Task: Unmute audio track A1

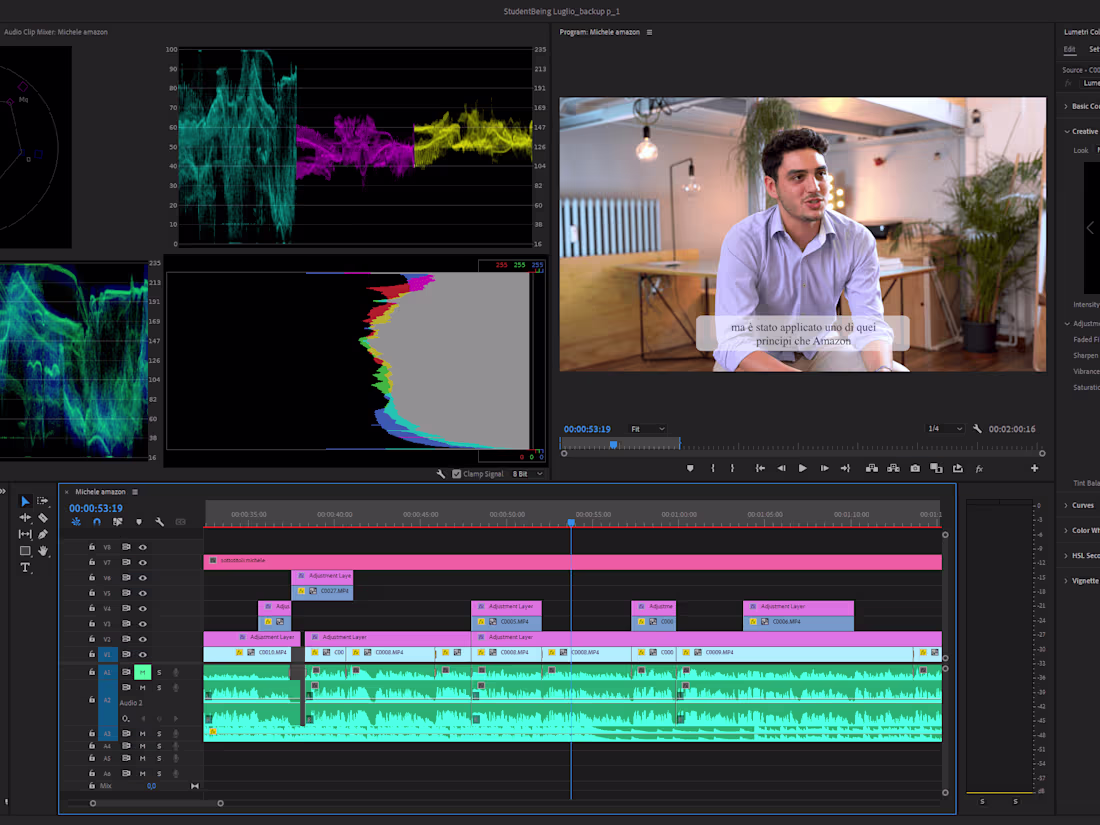Action: click(x=143, y=672)
